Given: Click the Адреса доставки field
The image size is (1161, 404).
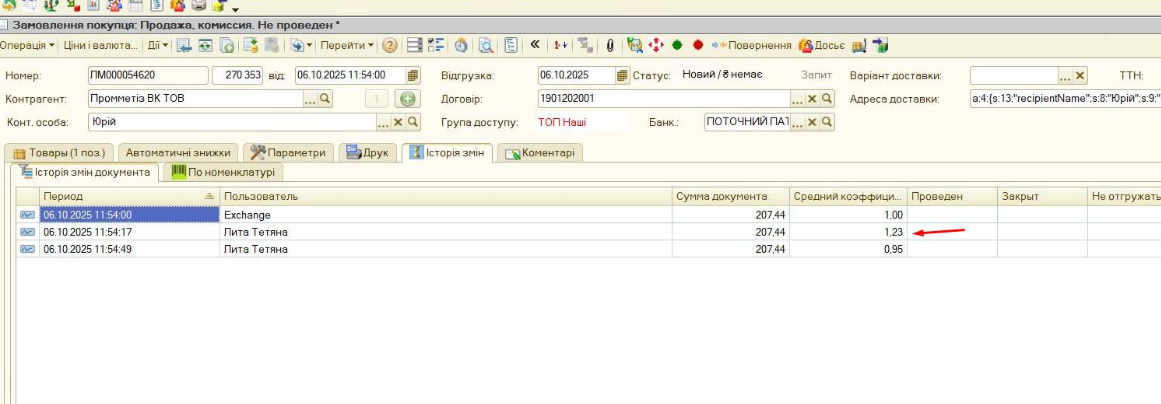Looking at the screenshot, I should [1065, 98].
